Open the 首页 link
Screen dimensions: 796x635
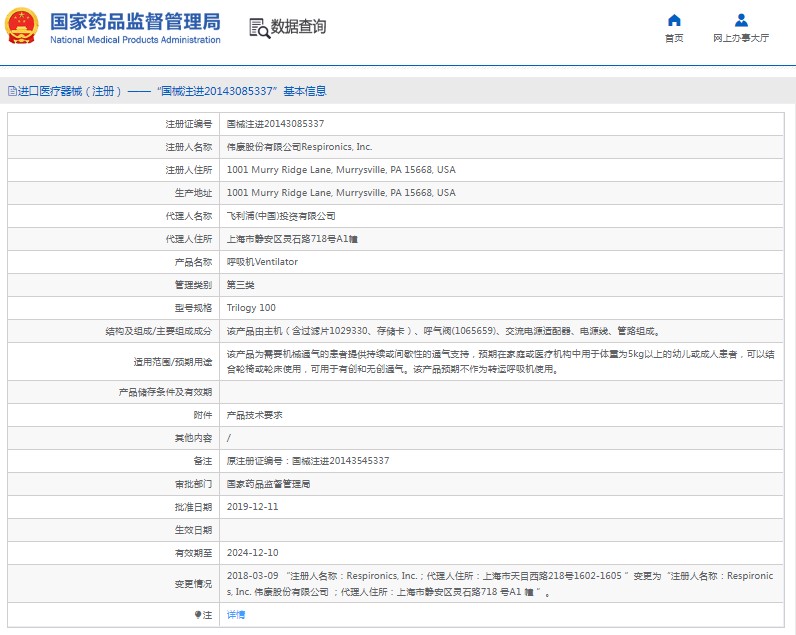(x=674, y=38)
